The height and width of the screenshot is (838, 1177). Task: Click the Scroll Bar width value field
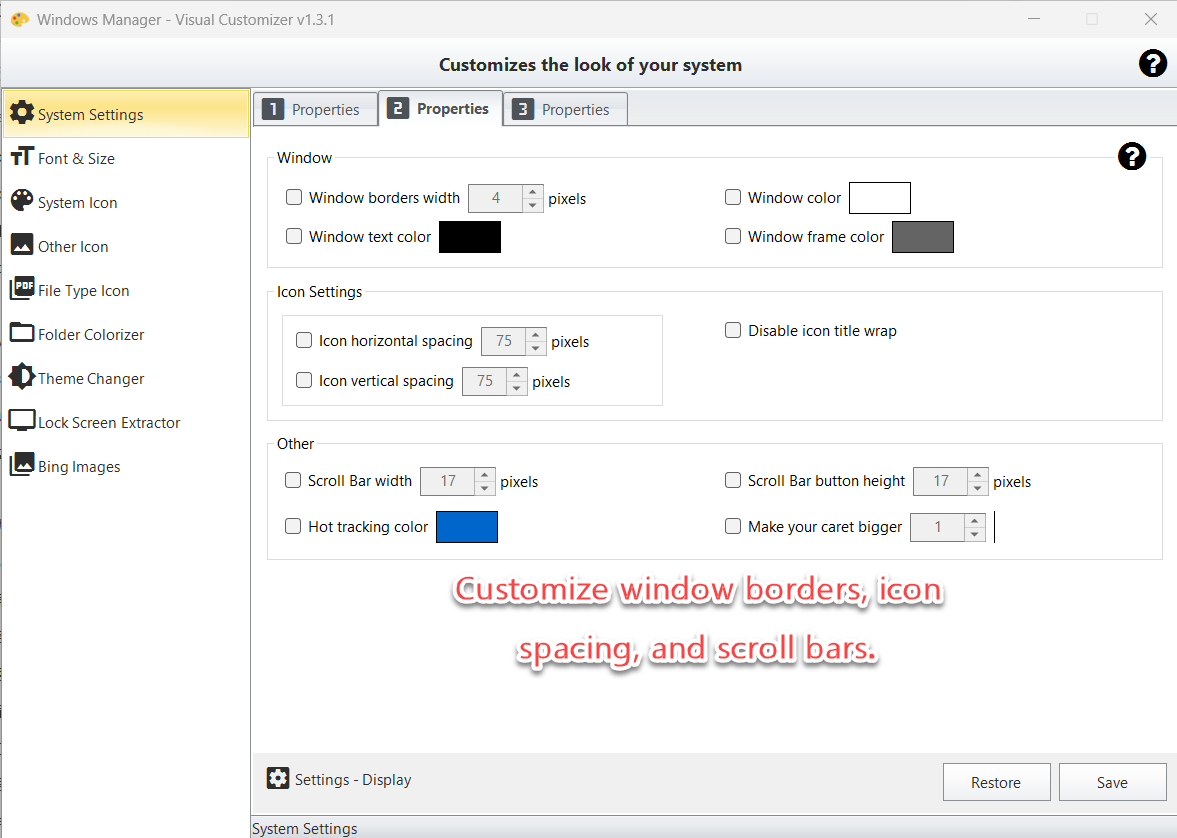(x=448, y=481)
